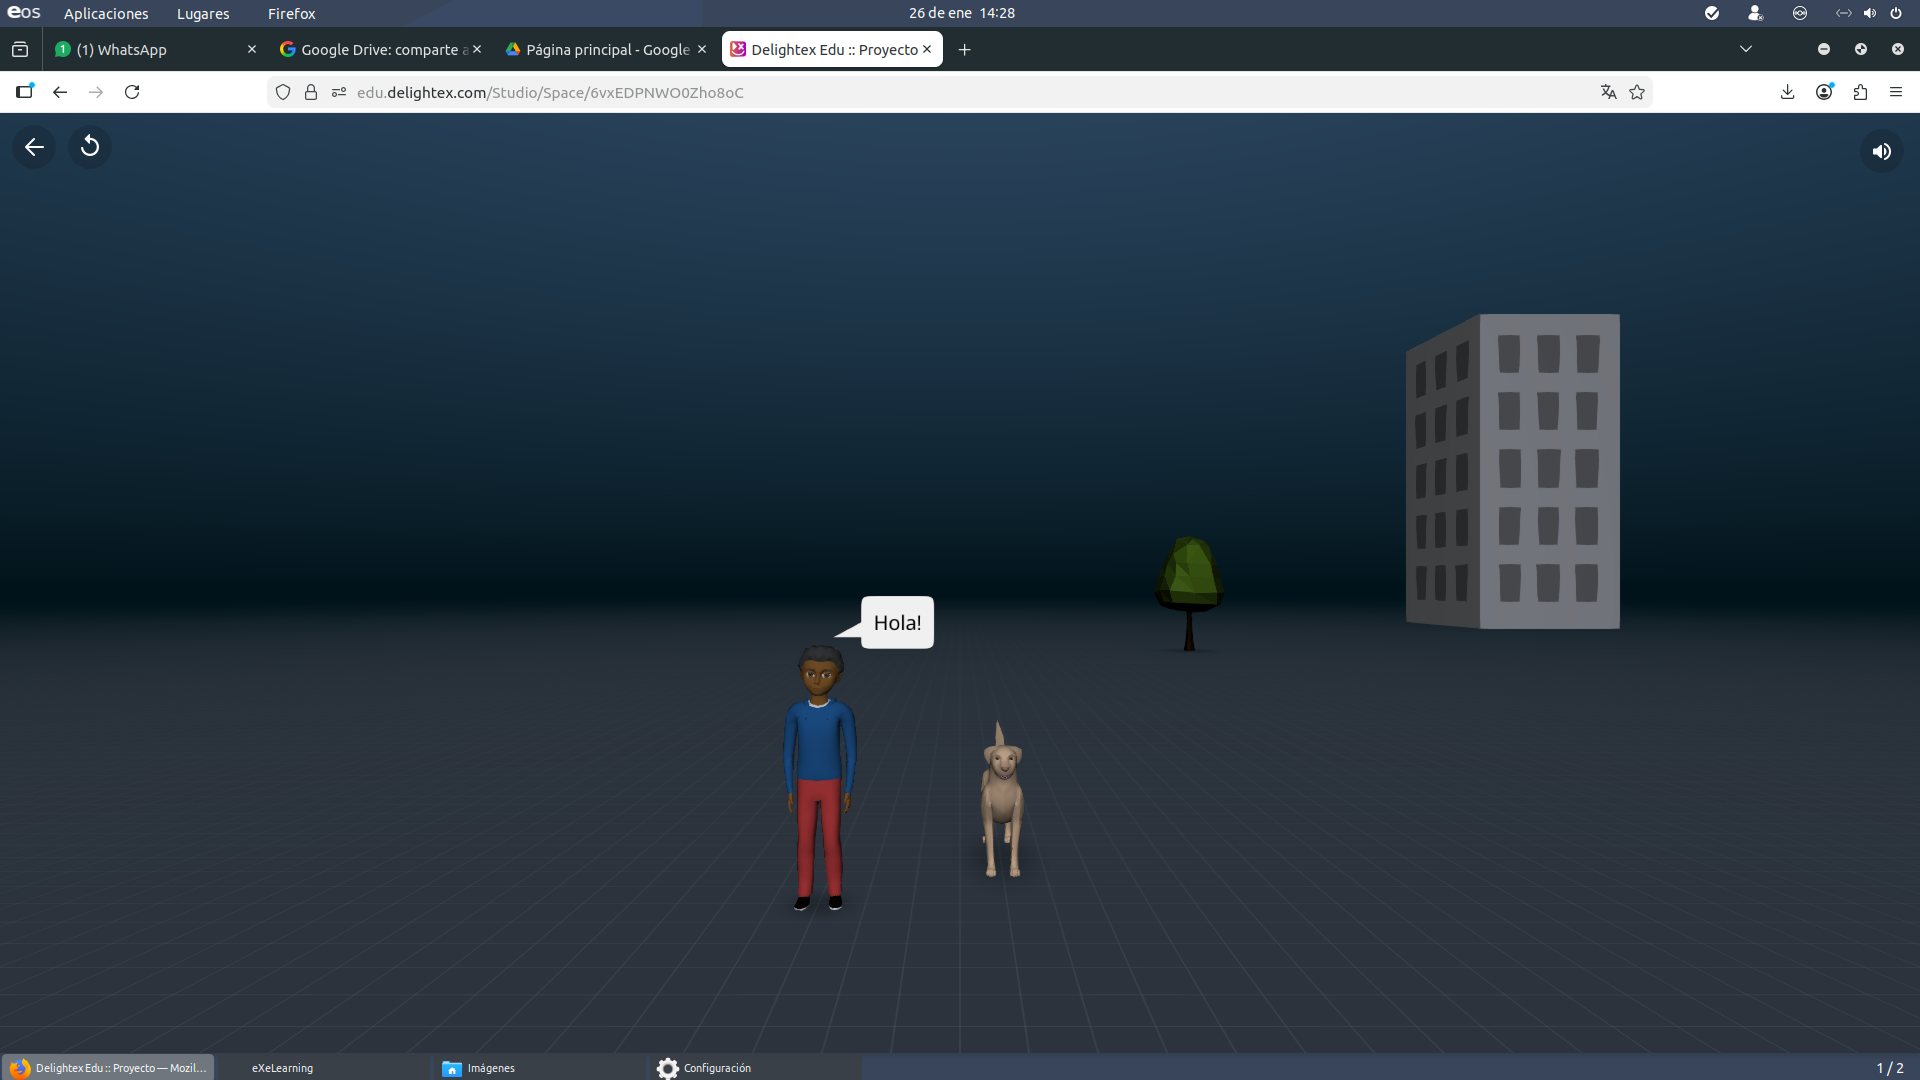Click the Aplicaciones menu in top bar
The width and height of the screenshot is (1920, 1080).
click(x=106, y=13)
